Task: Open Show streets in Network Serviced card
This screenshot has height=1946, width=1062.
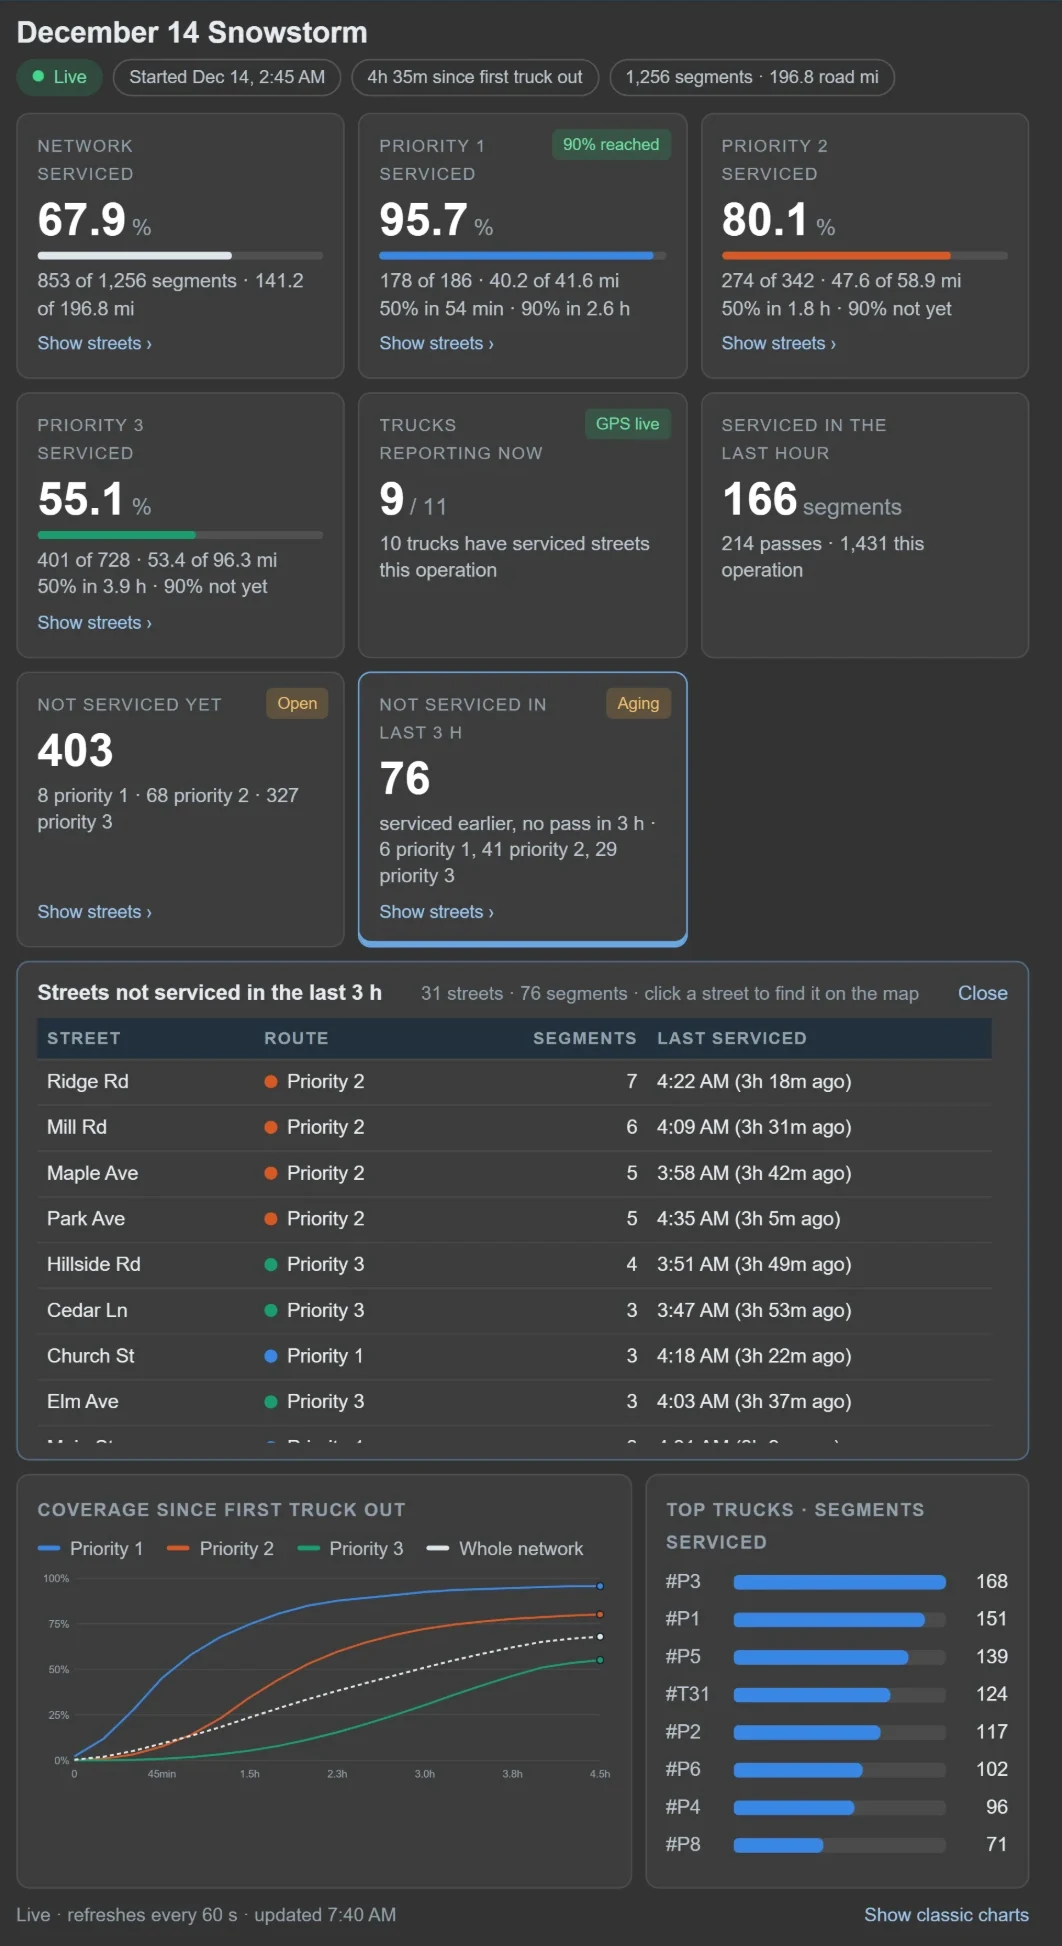Action: coord(94,343)
